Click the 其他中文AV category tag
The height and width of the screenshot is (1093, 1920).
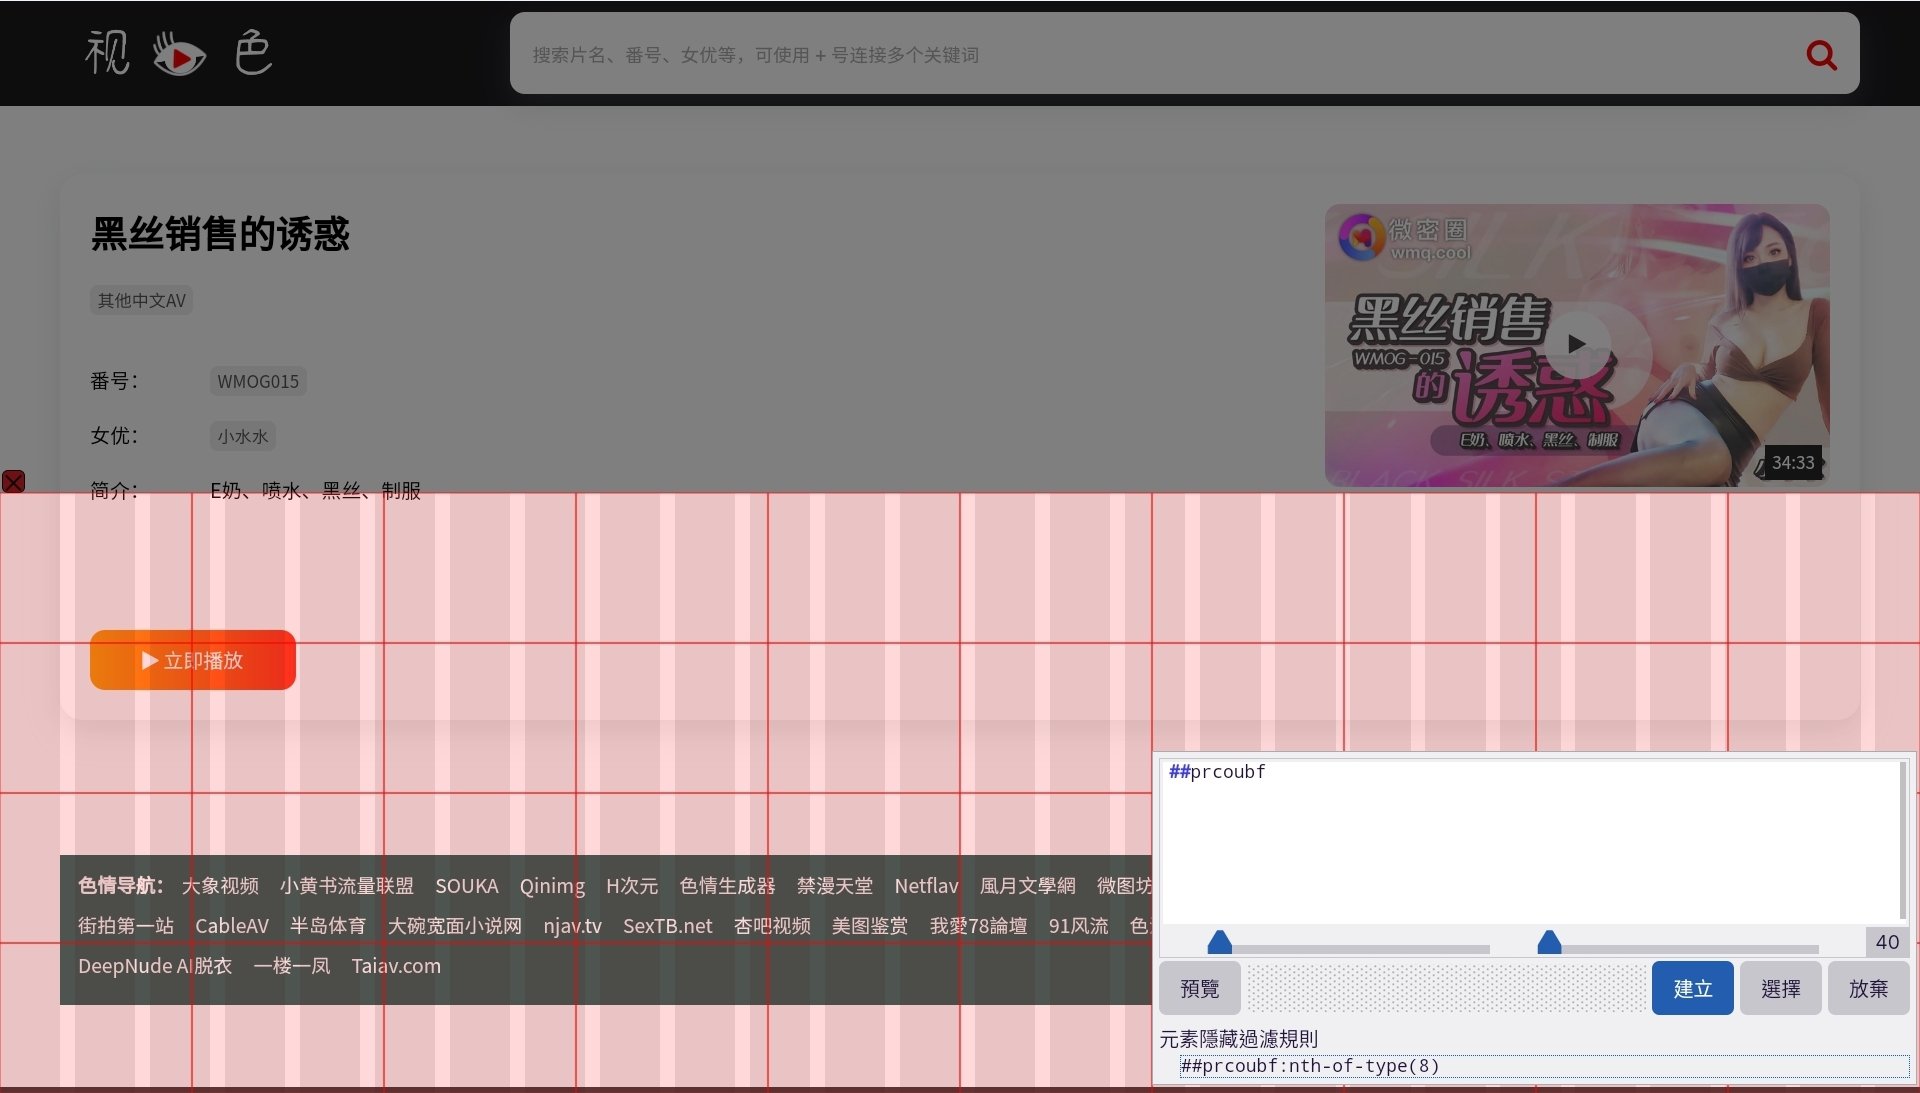(x=140, y=299)
